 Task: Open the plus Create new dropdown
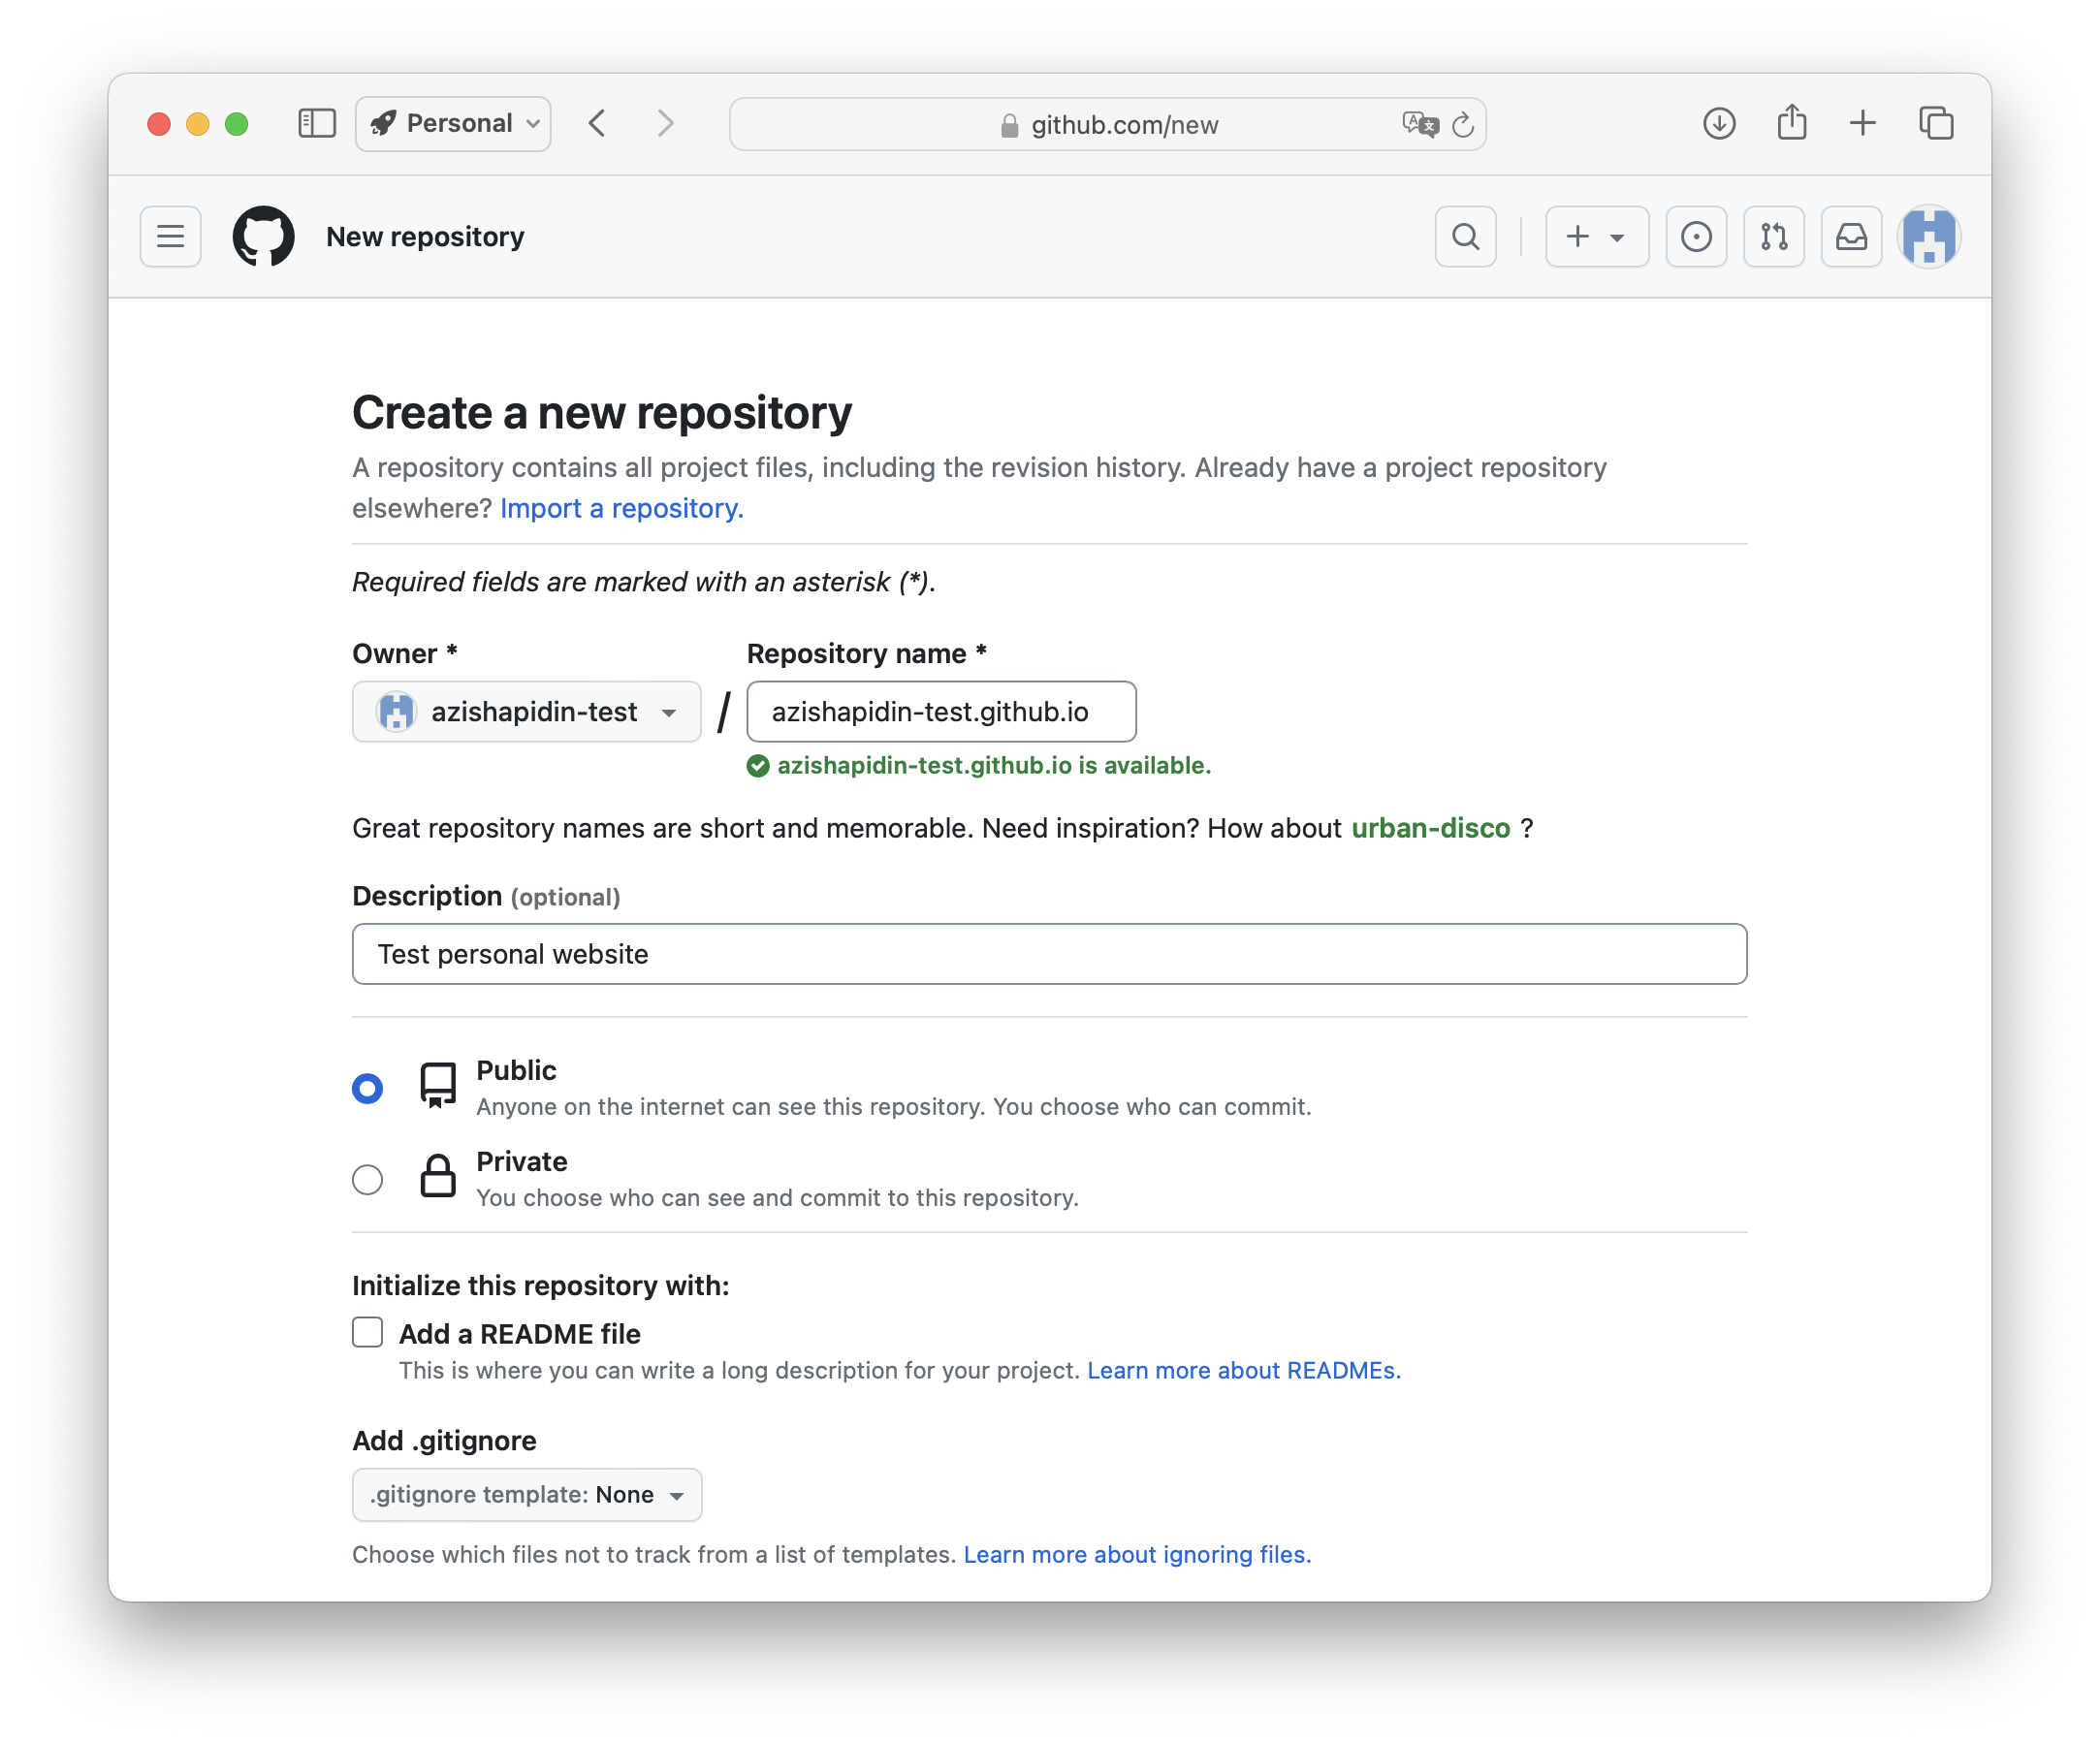pos(1596,237)
